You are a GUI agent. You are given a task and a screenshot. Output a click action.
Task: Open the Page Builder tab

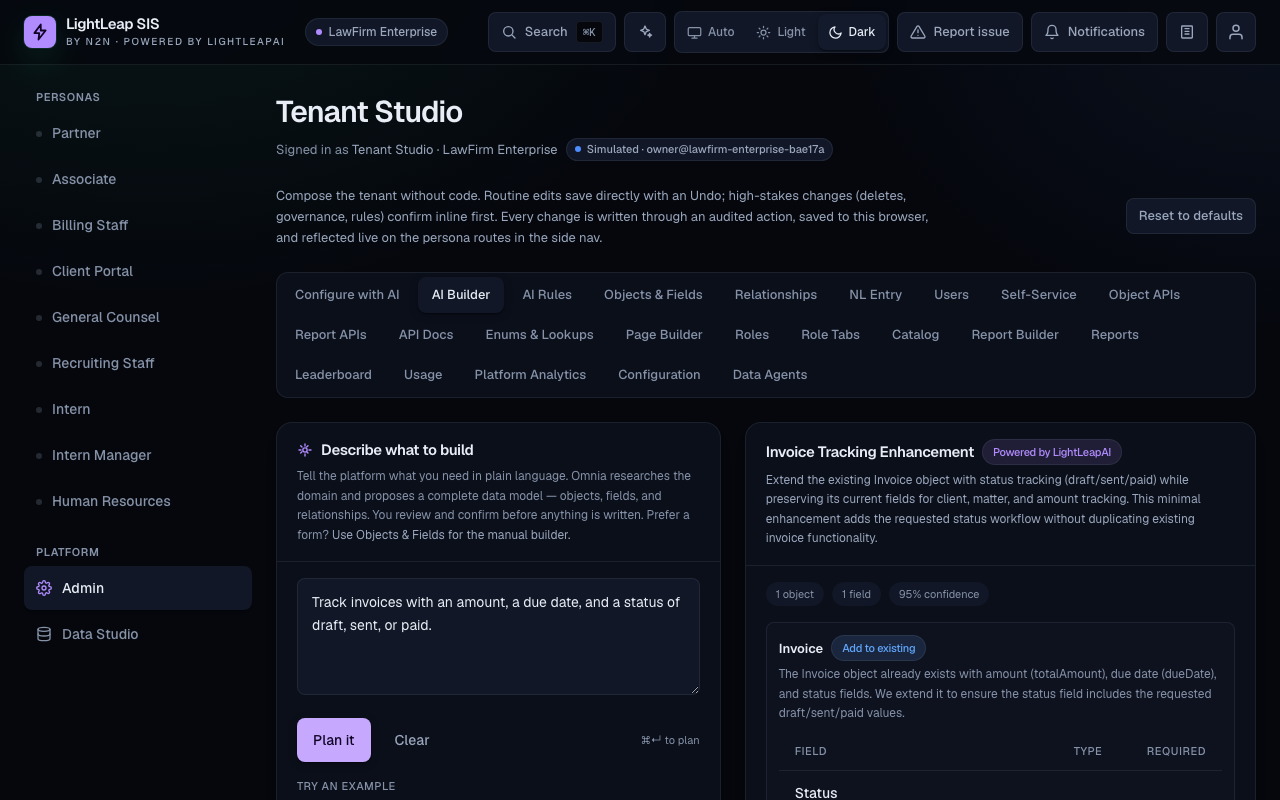click(x=664, y=335)
